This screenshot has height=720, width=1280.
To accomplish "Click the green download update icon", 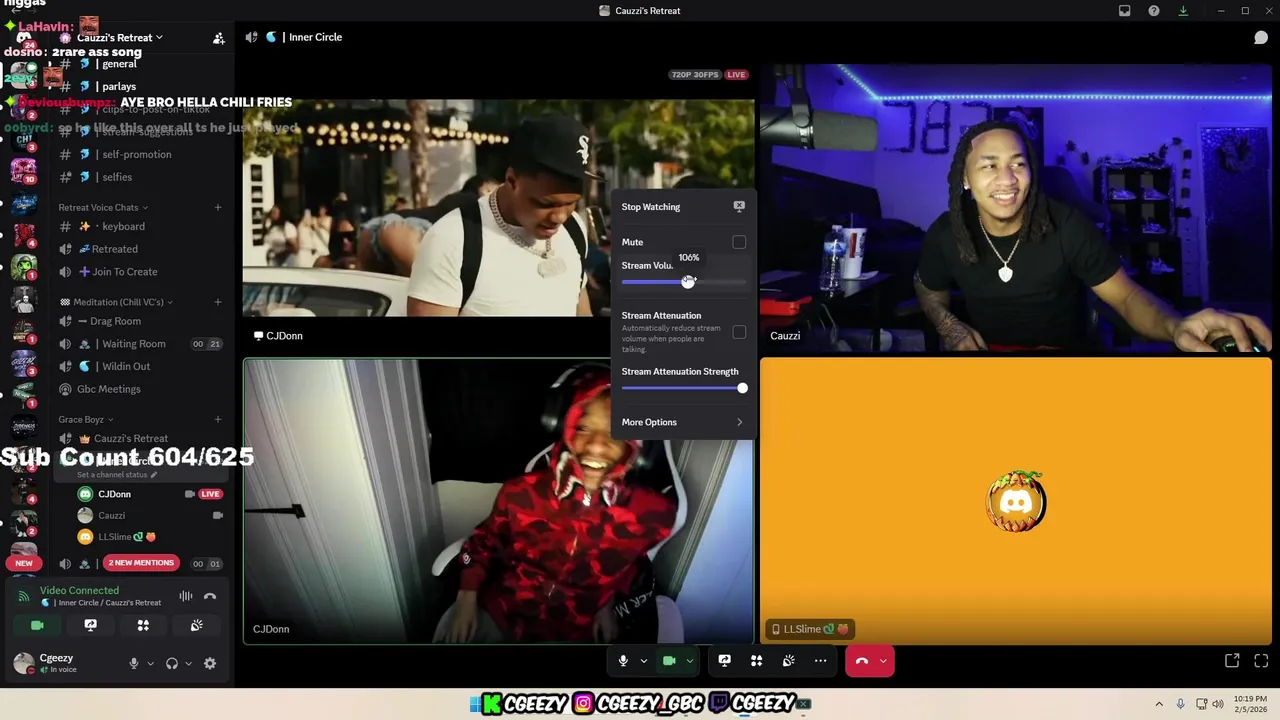I will [1183, 11].
